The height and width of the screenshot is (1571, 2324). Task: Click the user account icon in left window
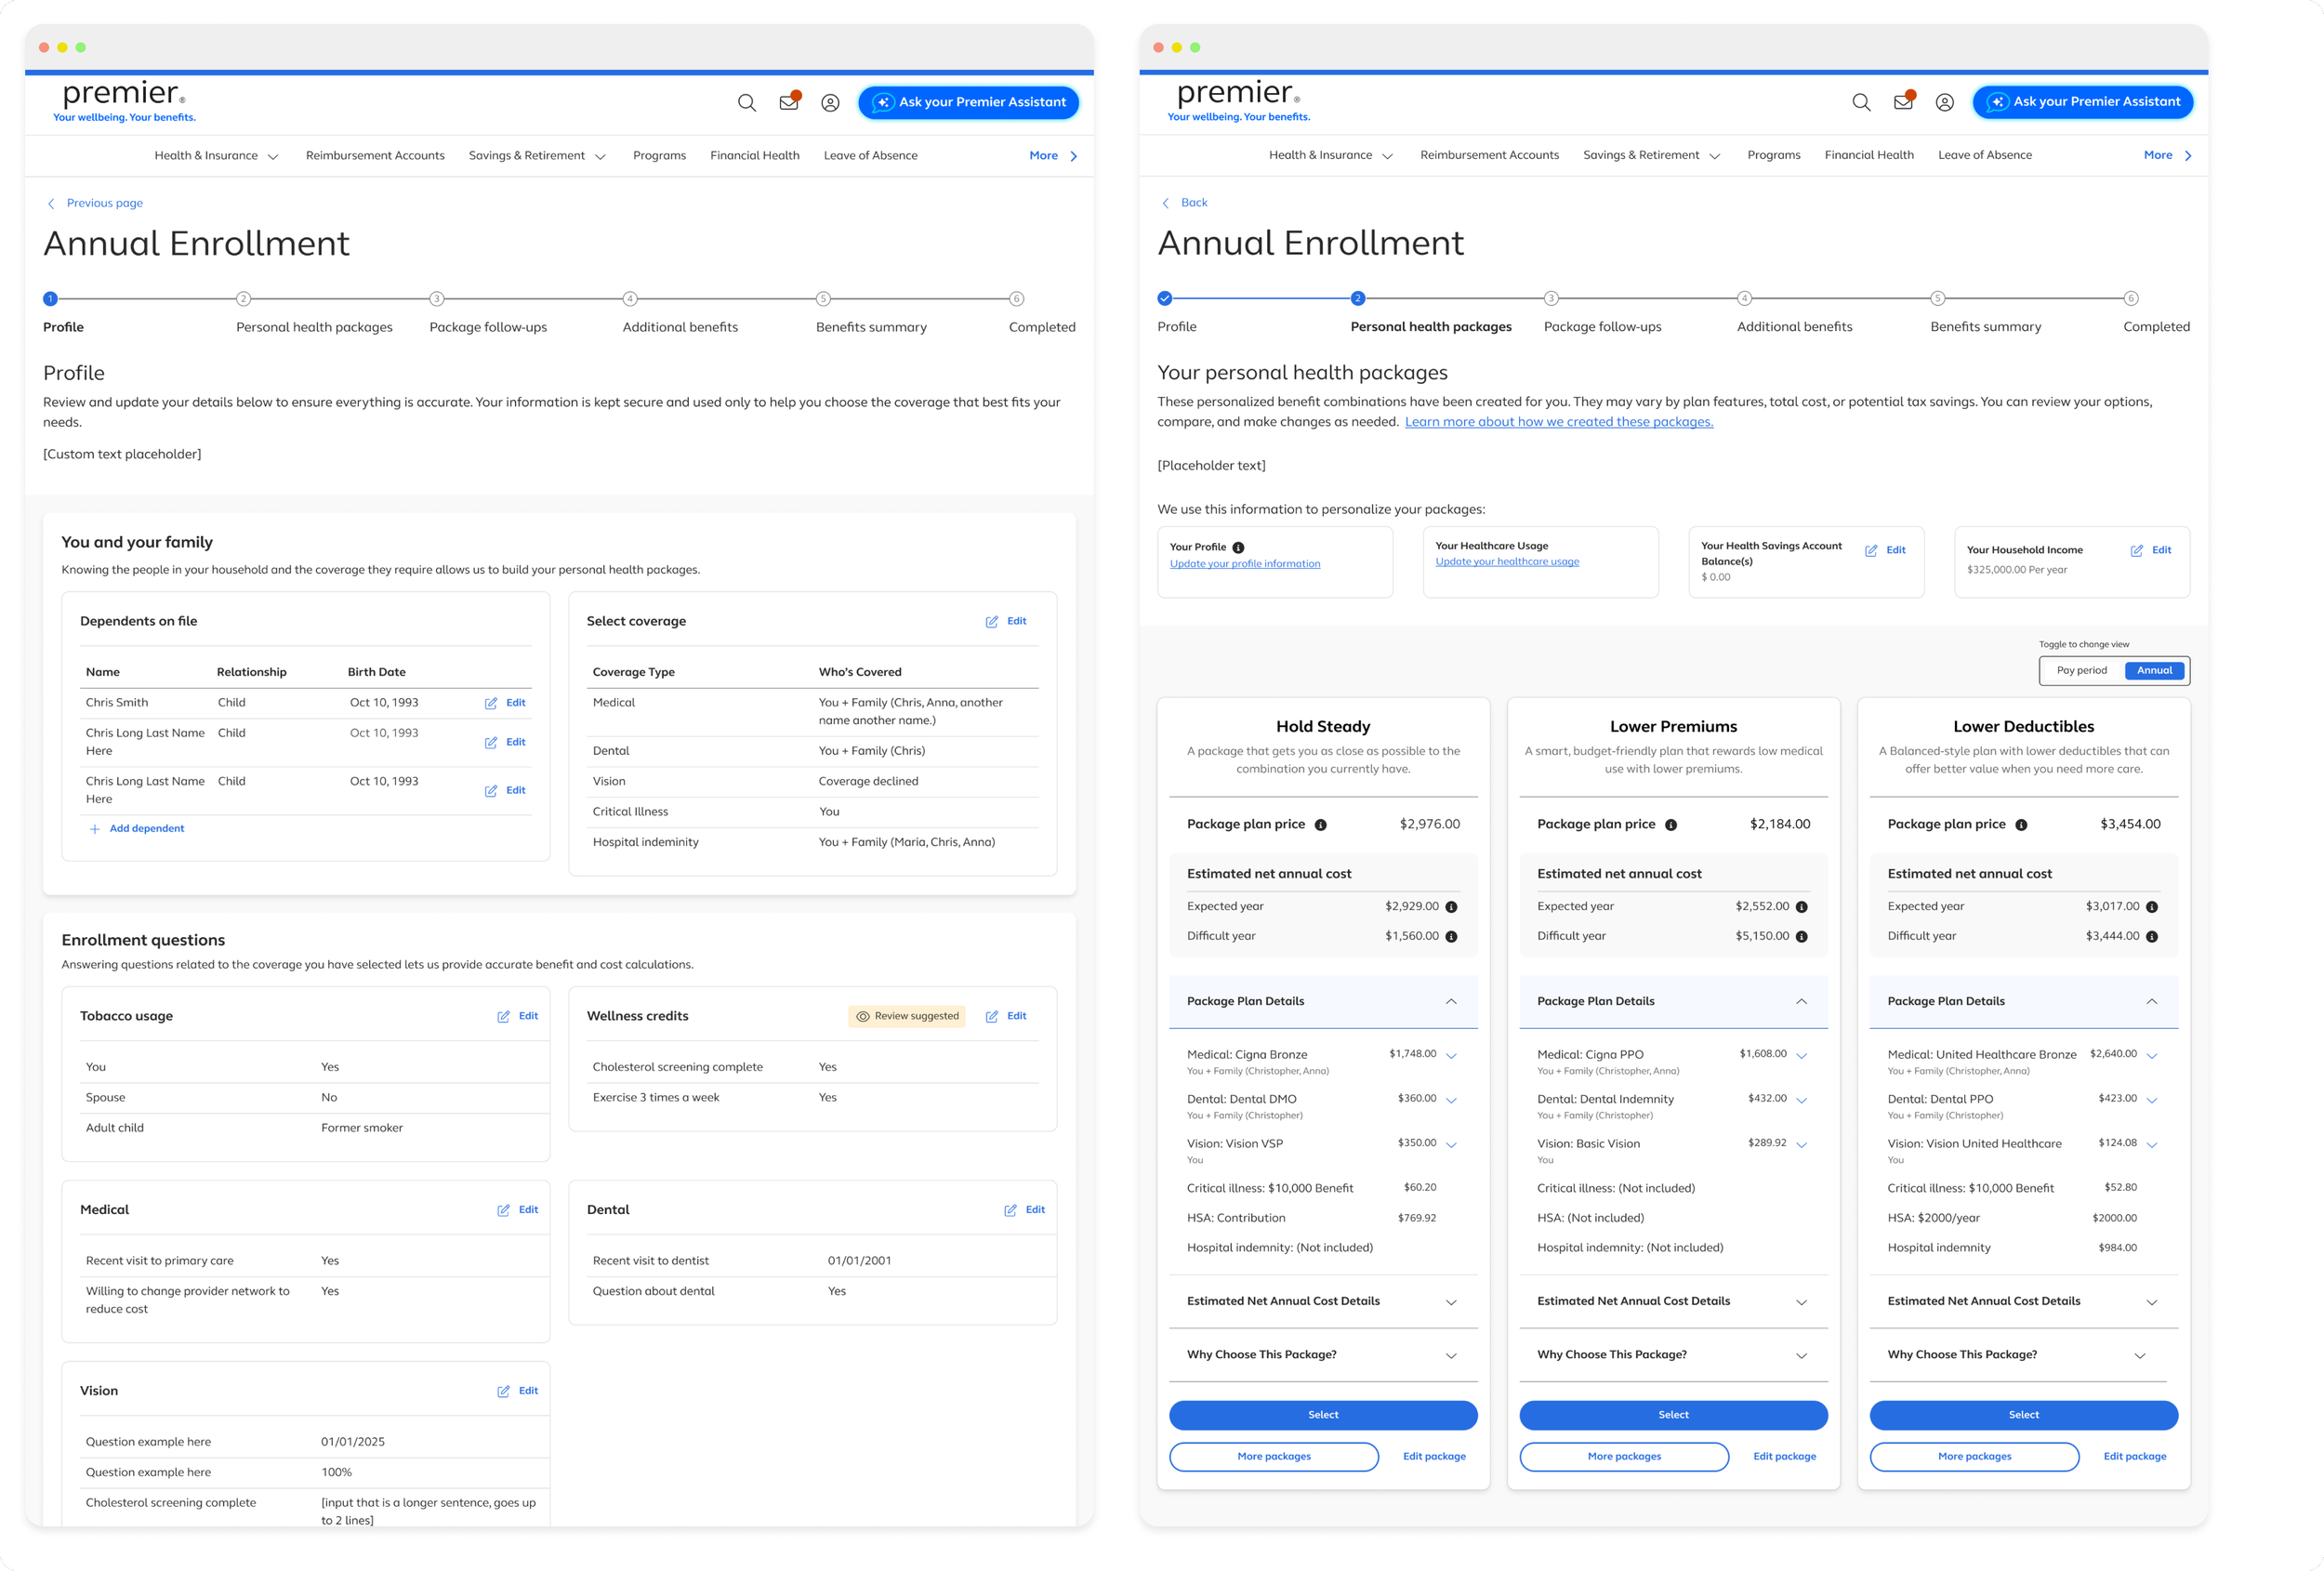(830, 103)
